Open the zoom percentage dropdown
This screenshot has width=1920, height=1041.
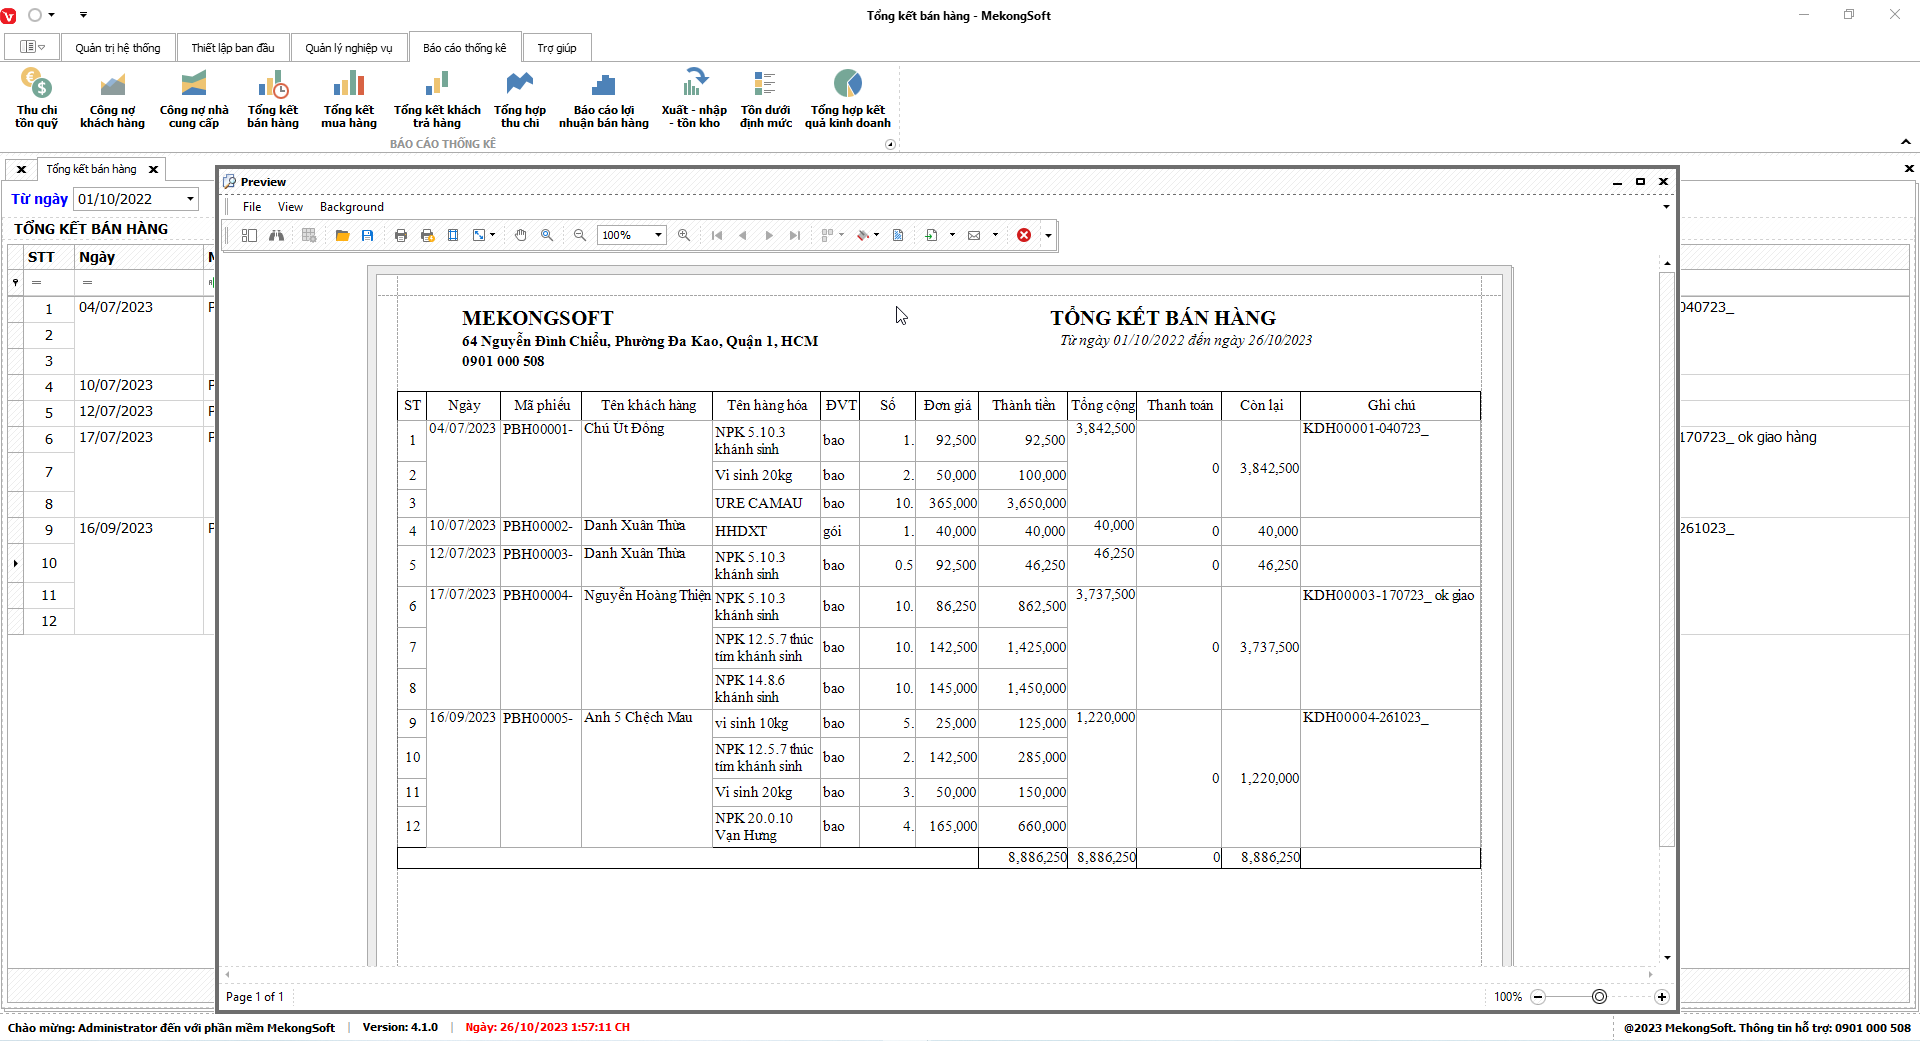pos(658,235)
